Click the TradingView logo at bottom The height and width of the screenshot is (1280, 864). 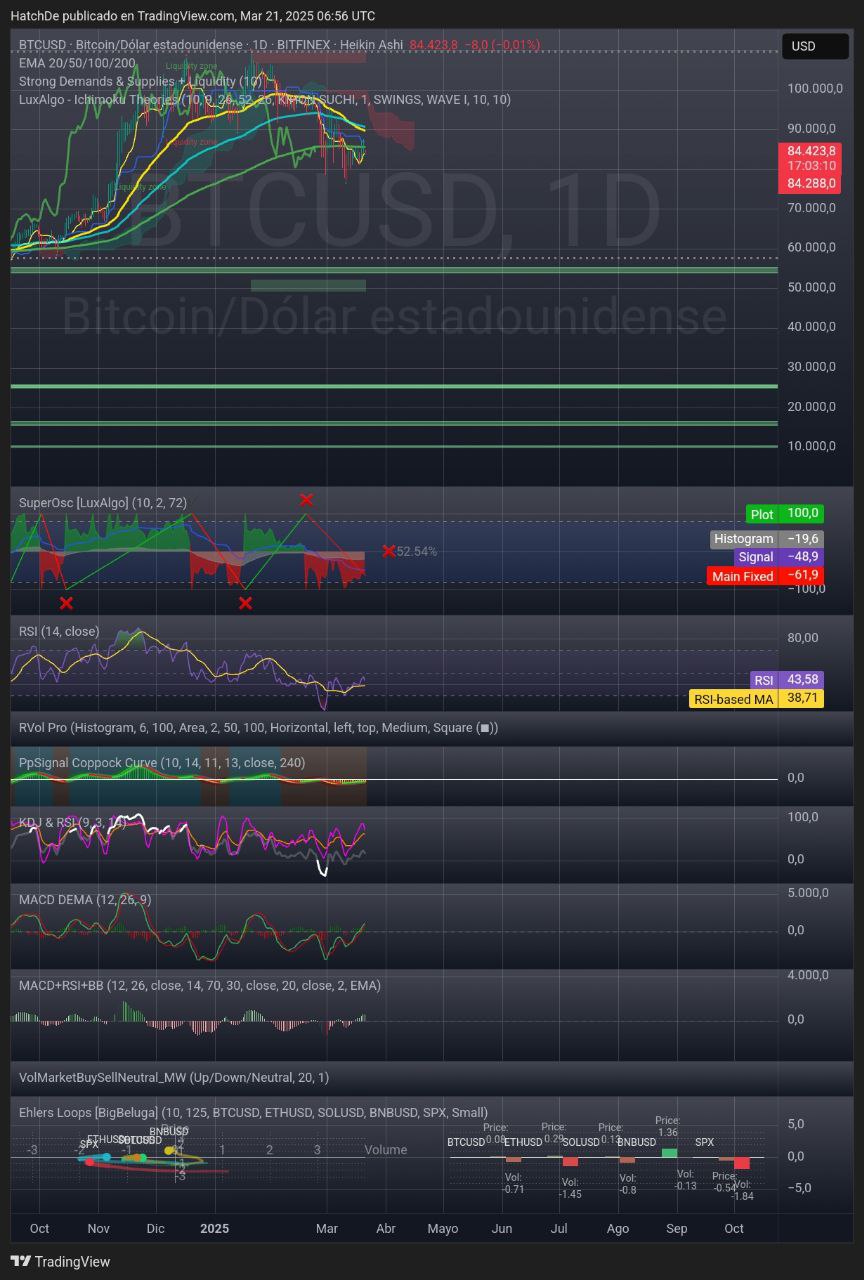(60, 1261)
